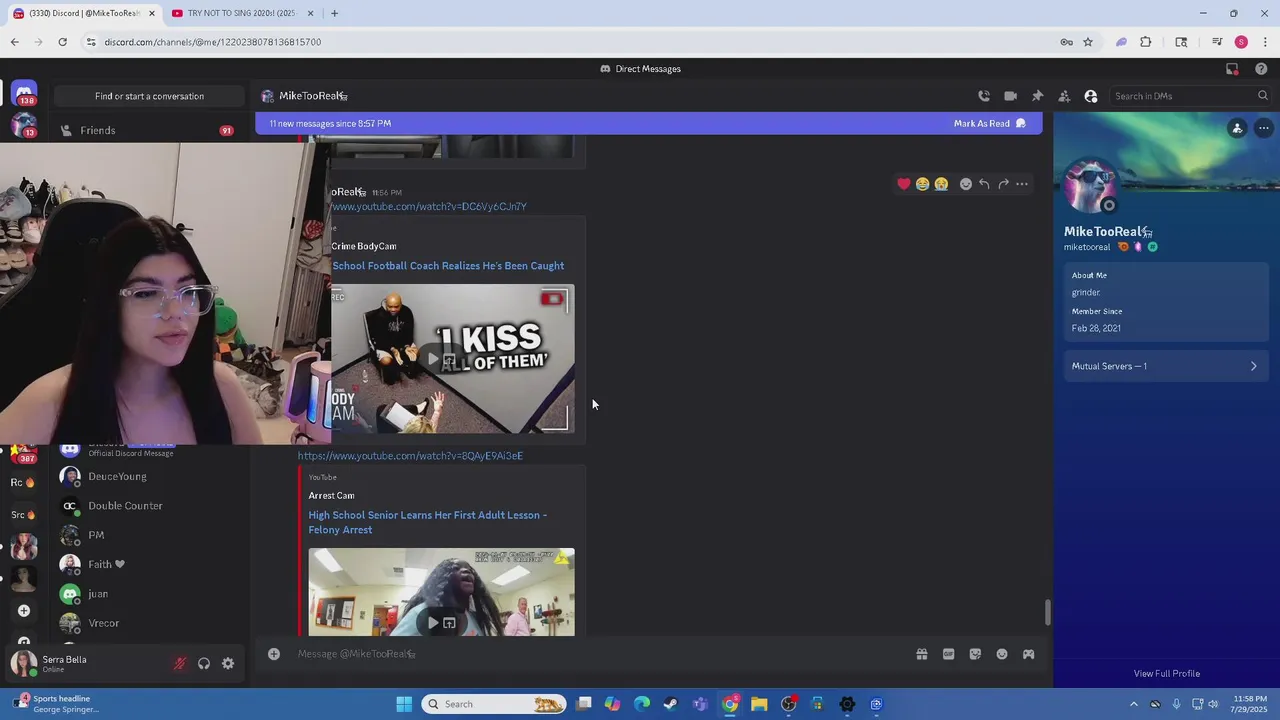The image size is (1280, 720).
Task: Bookmark this page with the star icon
Action: pos(1088,42)
